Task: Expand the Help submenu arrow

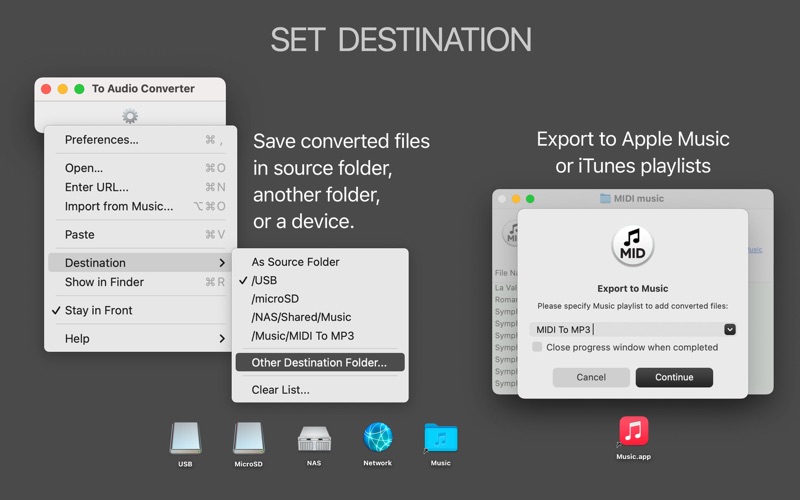Action: click(x=222, y=339)
